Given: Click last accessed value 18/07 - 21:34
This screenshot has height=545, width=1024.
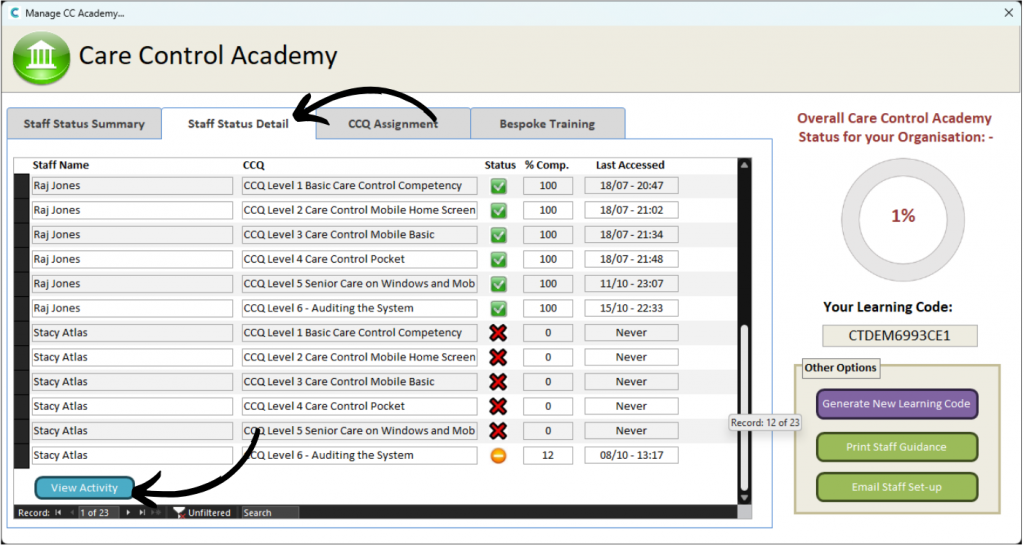Looking at the screenshot, I should click(631, 235).
